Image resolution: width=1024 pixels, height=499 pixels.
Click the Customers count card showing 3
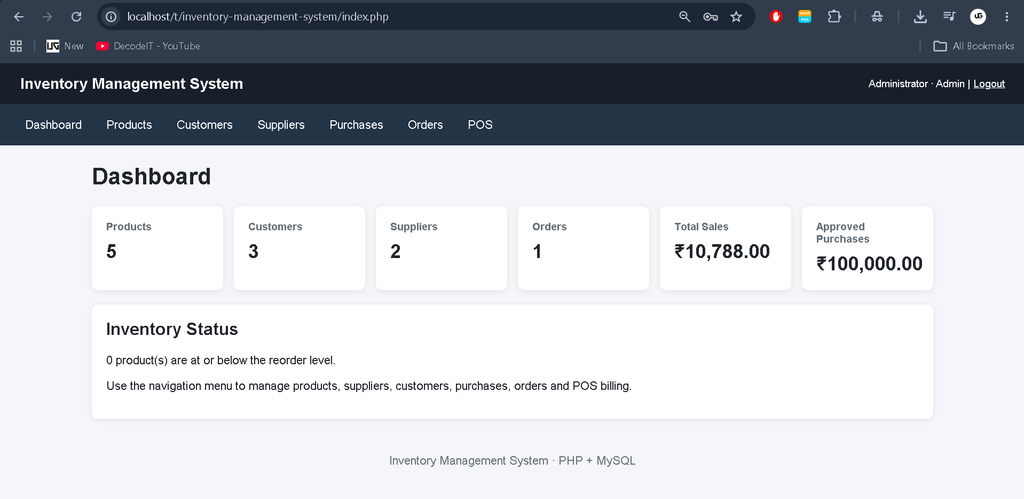(299, 248)
